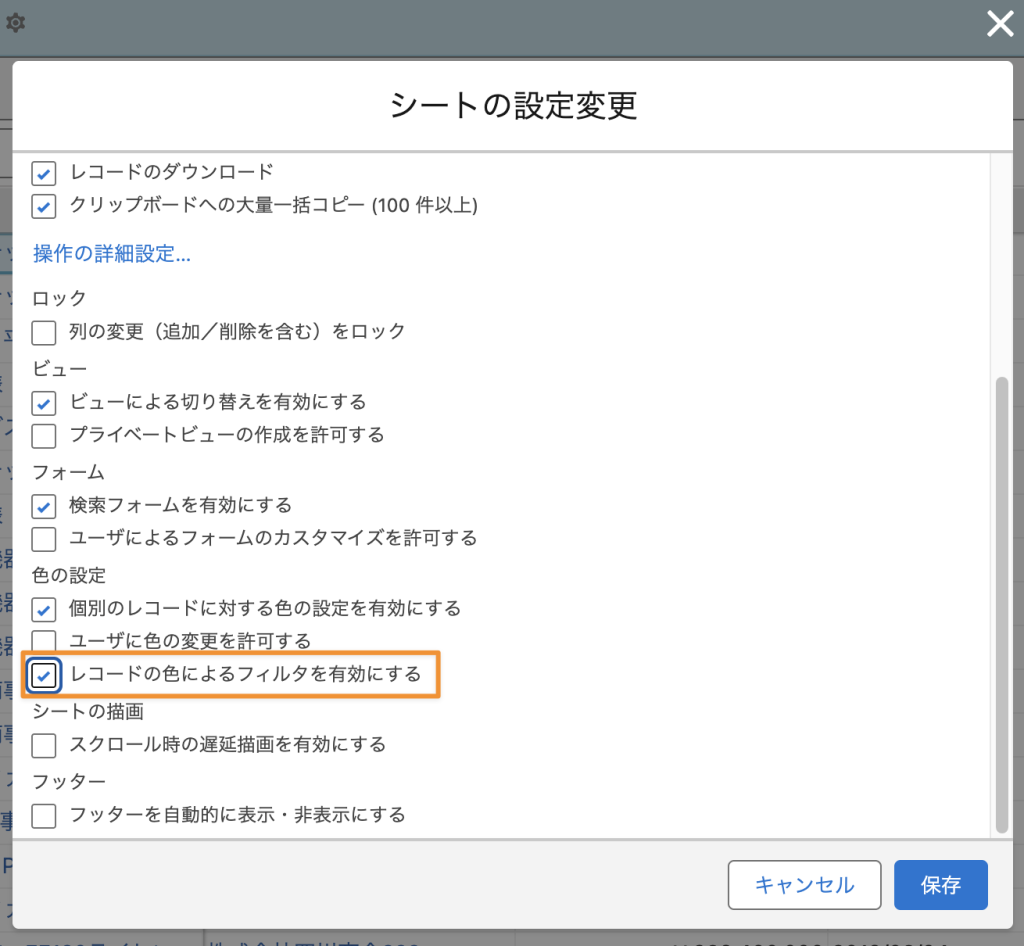Check プライベートビューの作成を許可する box
This screenshot has height=946, width=1024.
click(x=44, y=435)
